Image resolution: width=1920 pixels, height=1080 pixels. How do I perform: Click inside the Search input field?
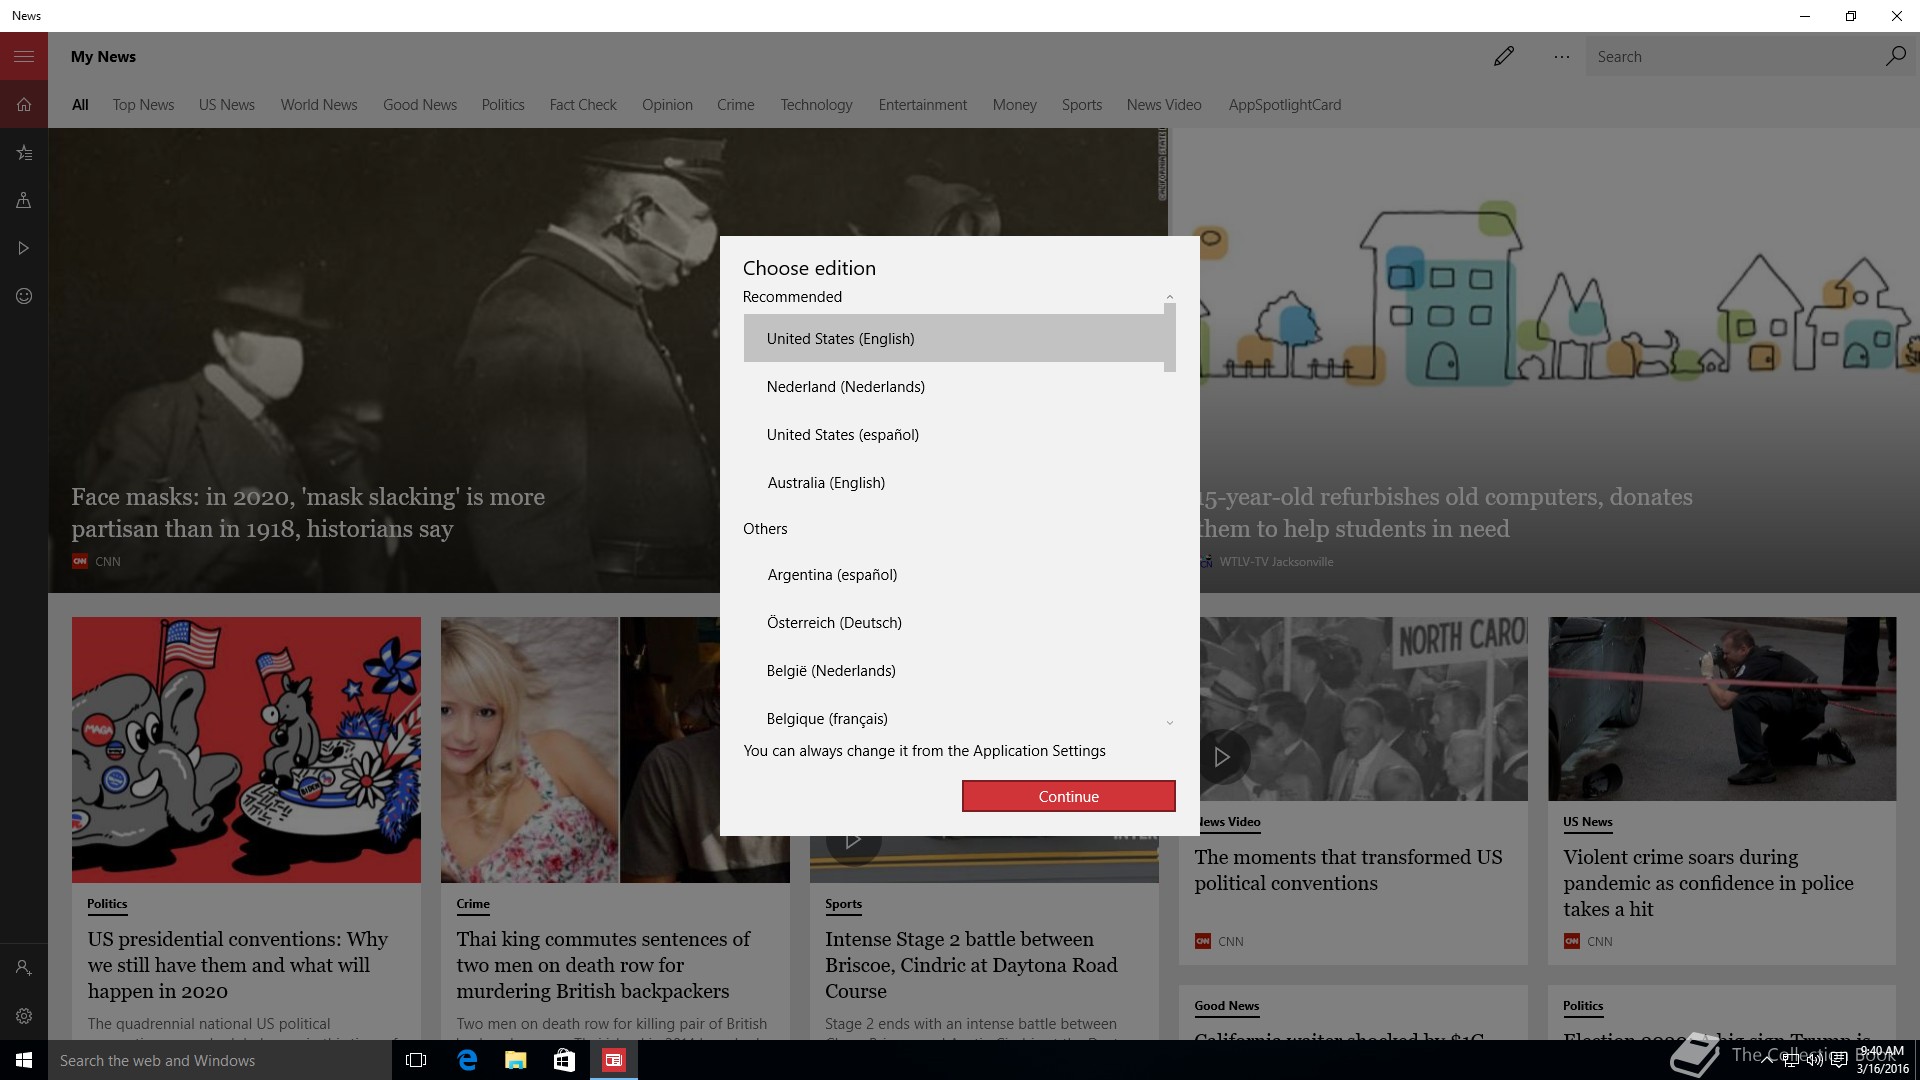[x=1735, y=57]
